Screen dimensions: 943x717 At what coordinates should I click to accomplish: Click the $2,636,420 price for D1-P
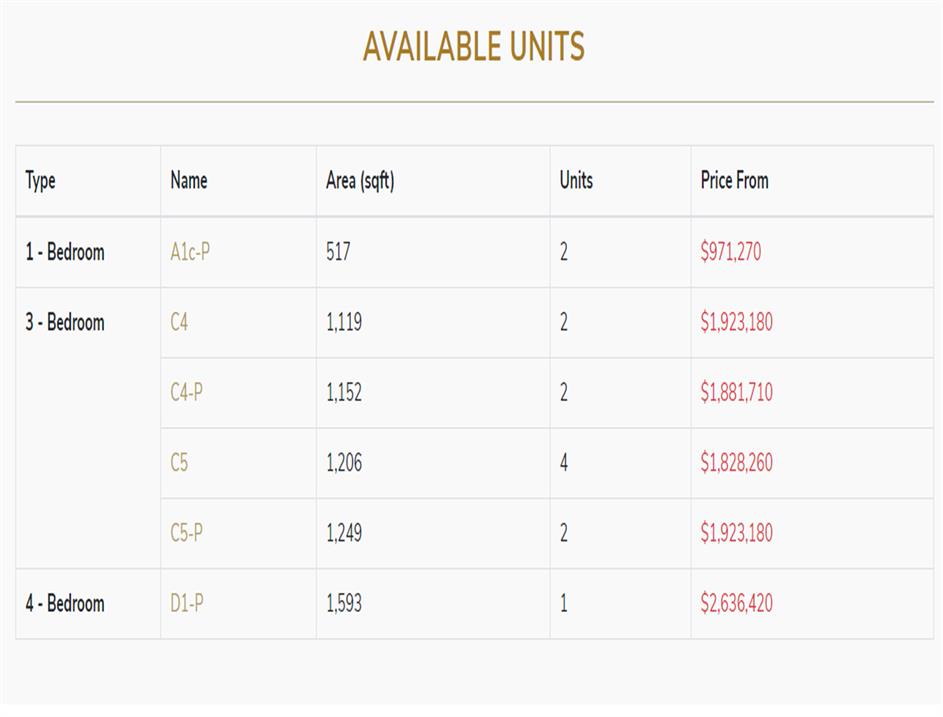click(x=736, y=603)
